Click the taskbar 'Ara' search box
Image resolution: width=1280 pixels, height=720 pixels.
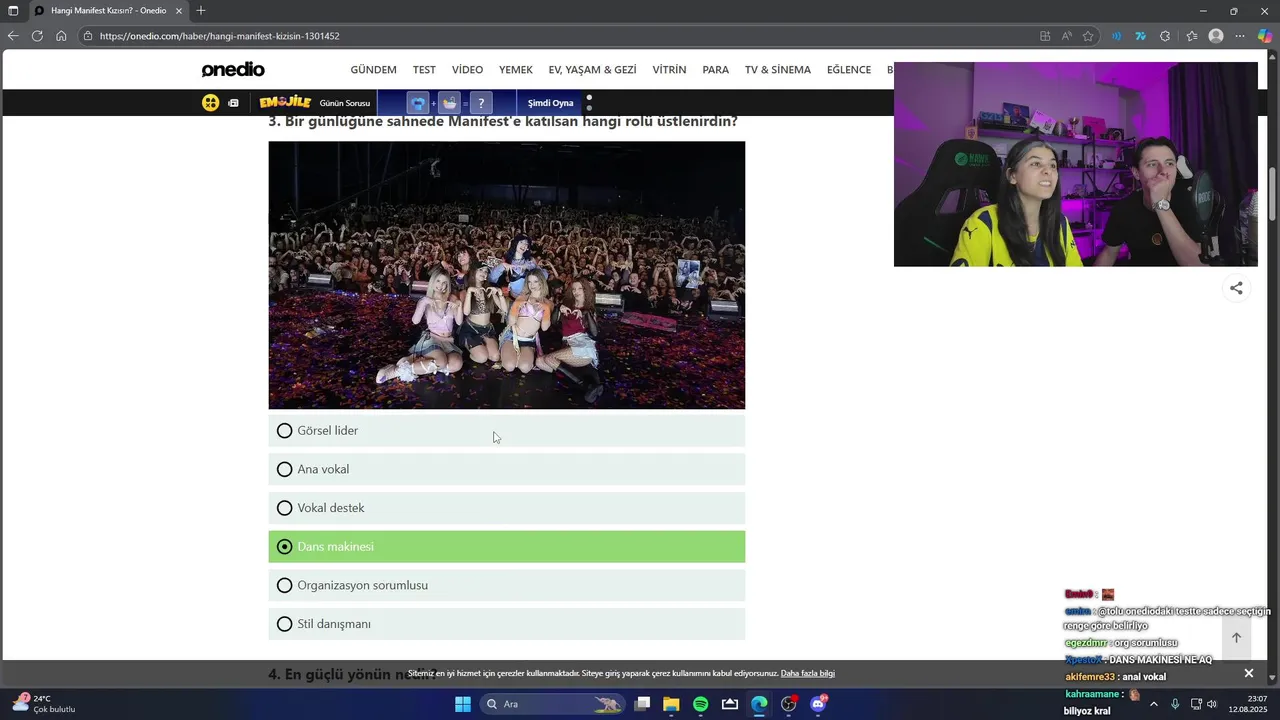[x=553, y=704]
